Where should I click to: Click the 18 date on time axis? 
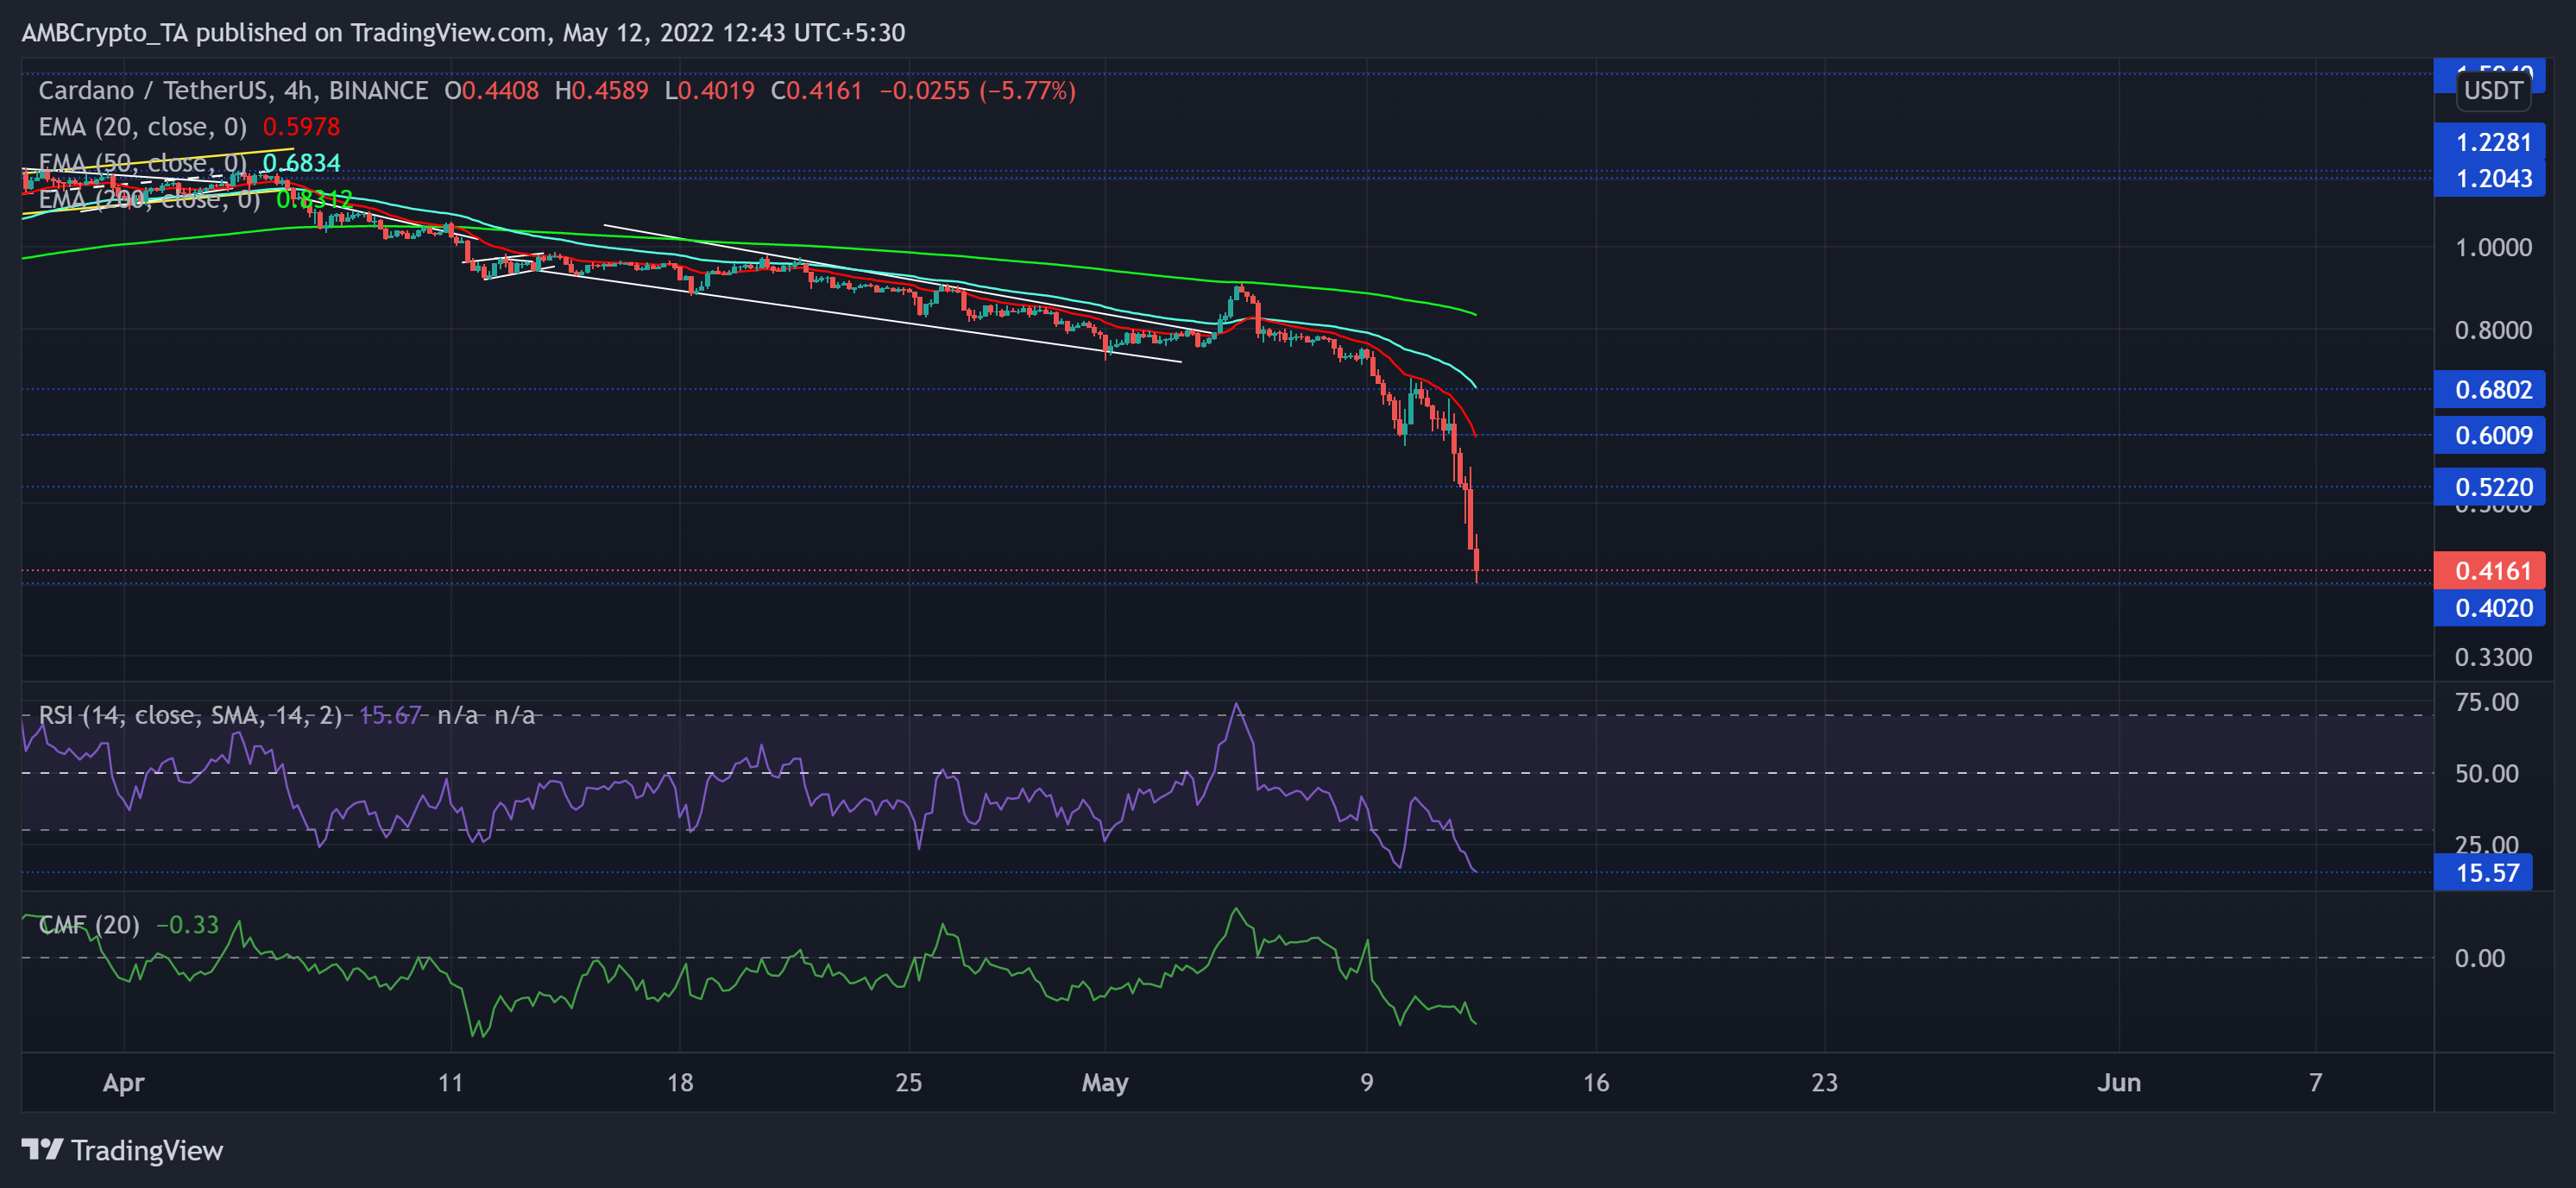point(680,1083)
